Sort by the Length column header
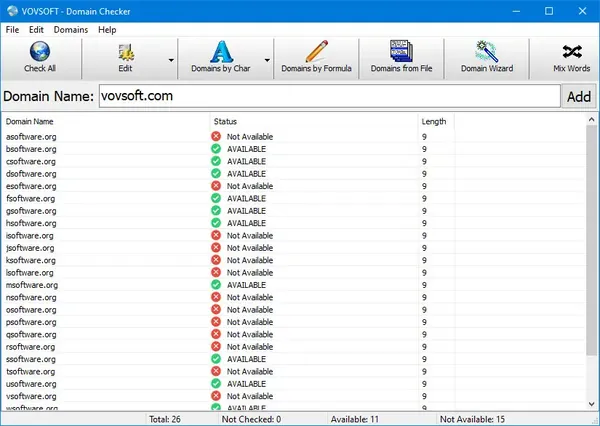Image resolution: width=600 pixels, height=426 pixels. (436, 121)
